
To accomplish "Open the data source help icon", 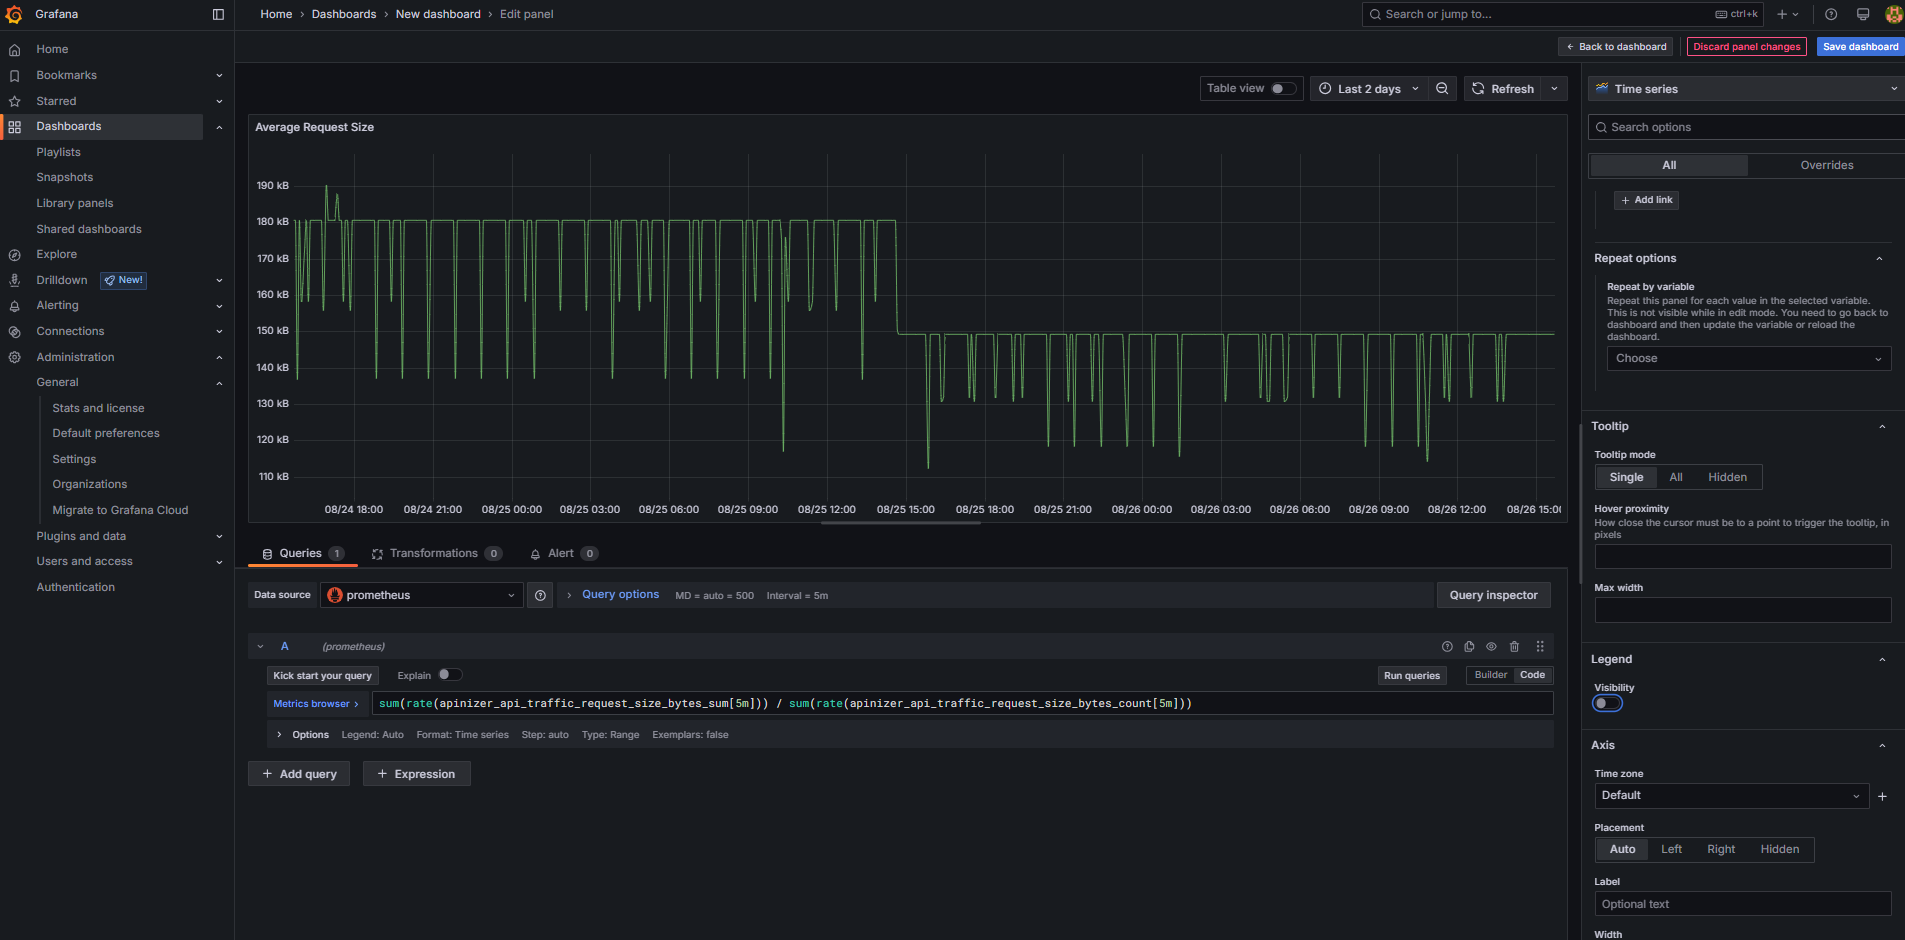I will point(540,595).
